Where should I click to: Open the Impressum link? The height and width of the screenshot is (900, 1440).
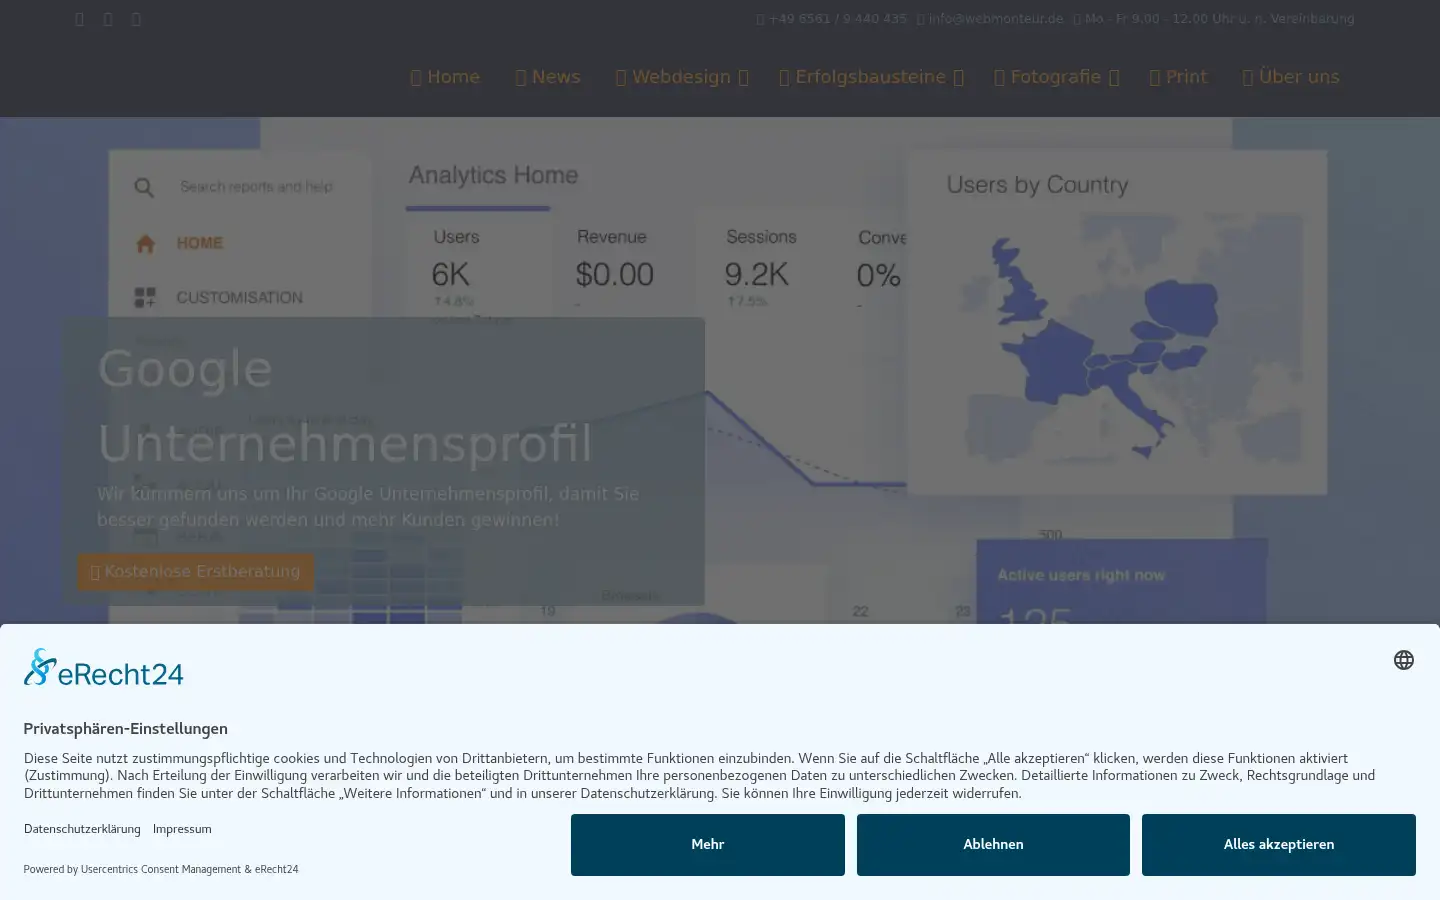[182, 829]
